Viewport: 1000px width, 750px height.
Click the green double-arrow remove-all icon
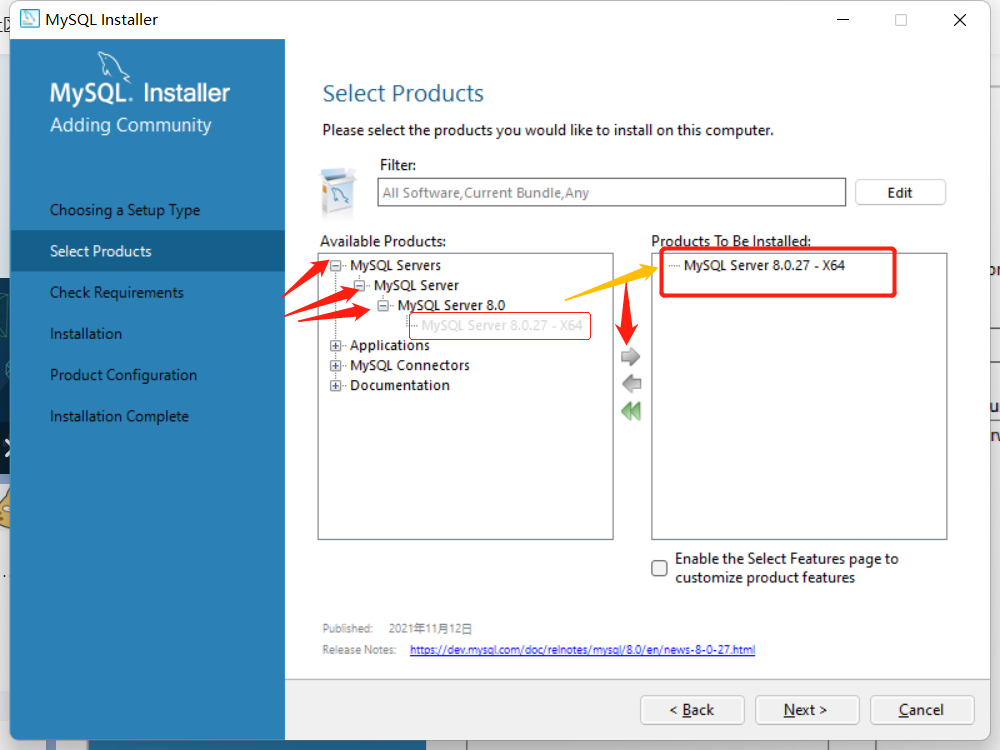[631, 411]
